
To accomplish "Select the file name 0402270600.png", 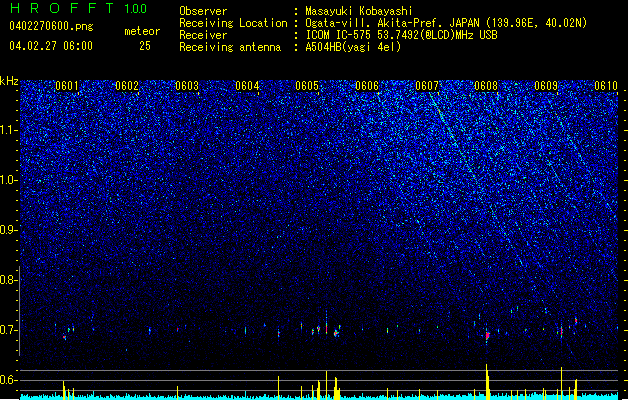I will tap(51, 27).
